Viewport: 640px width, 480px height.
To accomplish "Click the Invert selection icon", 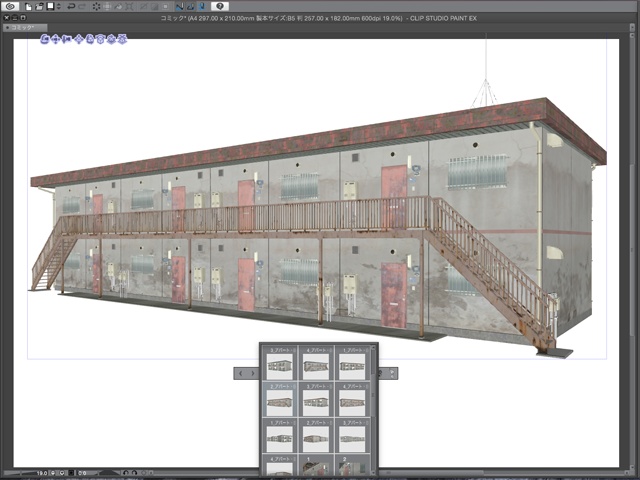I will point(154,7).
